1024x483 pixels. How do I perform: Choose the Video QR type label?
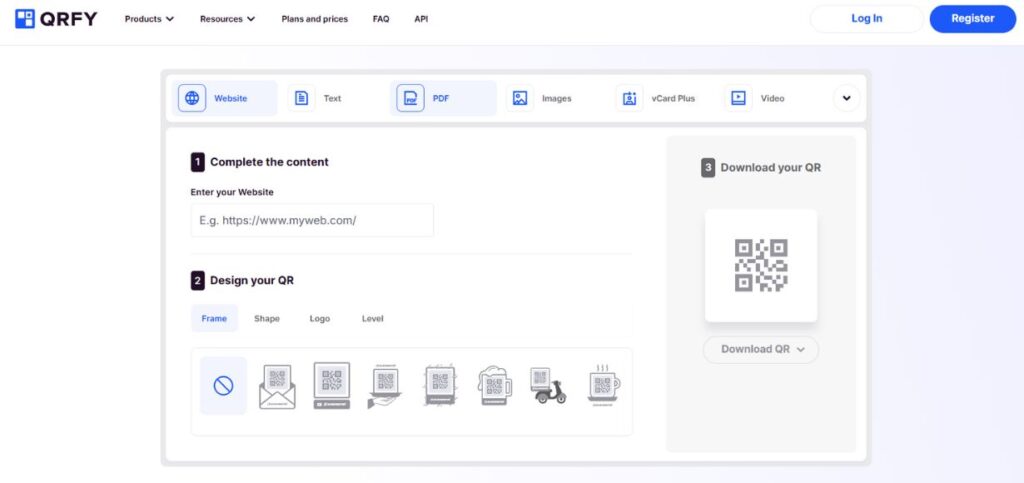tap(773, 99)
